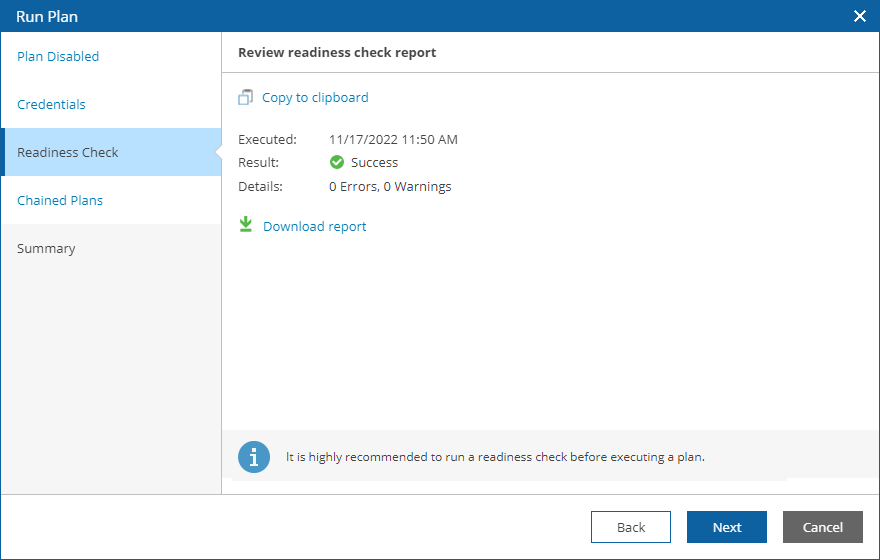
Task: Jump to the Summary step
Action: (46, 249)
